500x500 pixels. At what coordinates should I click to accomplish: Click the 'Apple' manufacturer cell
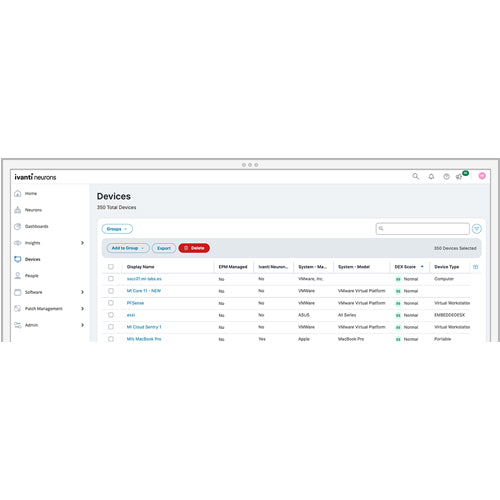point(304,339)
